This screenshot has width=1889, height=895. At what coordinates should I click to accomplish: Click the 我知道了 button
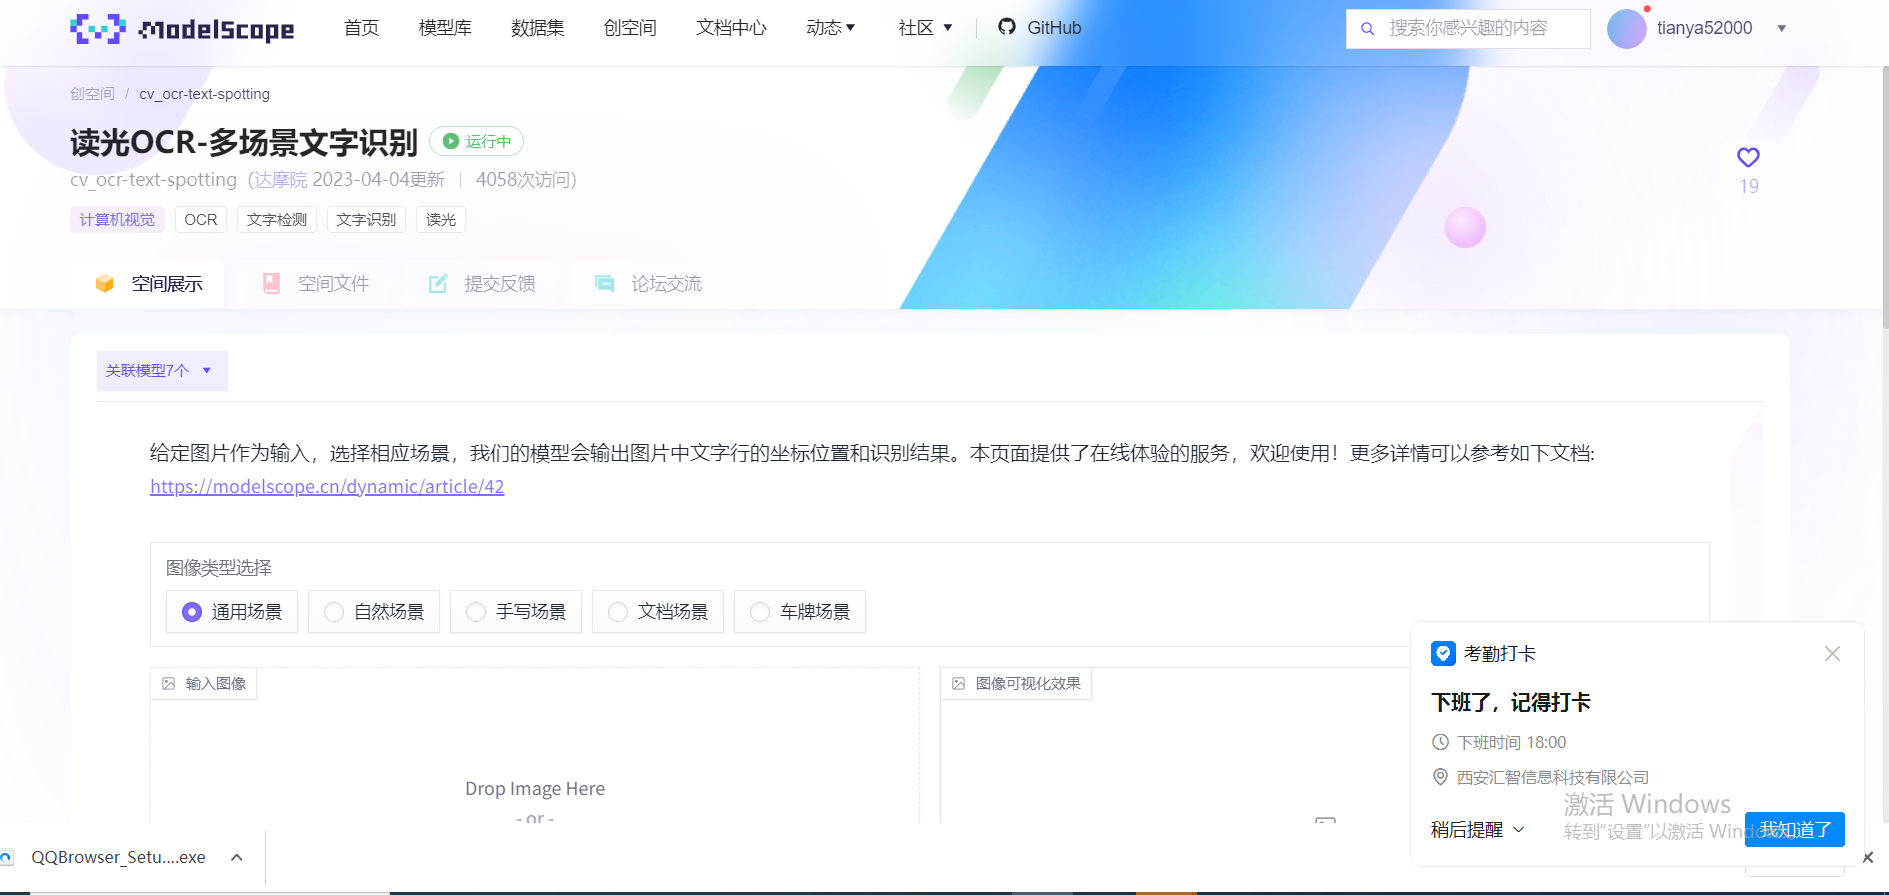tap(1795, 830)
